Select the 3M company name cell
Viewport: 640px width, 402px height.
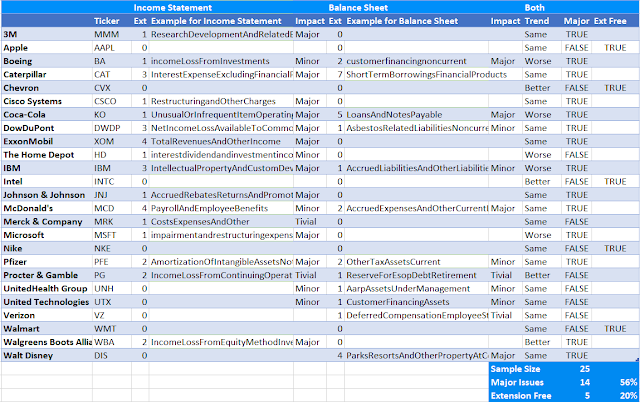(47, 34)
